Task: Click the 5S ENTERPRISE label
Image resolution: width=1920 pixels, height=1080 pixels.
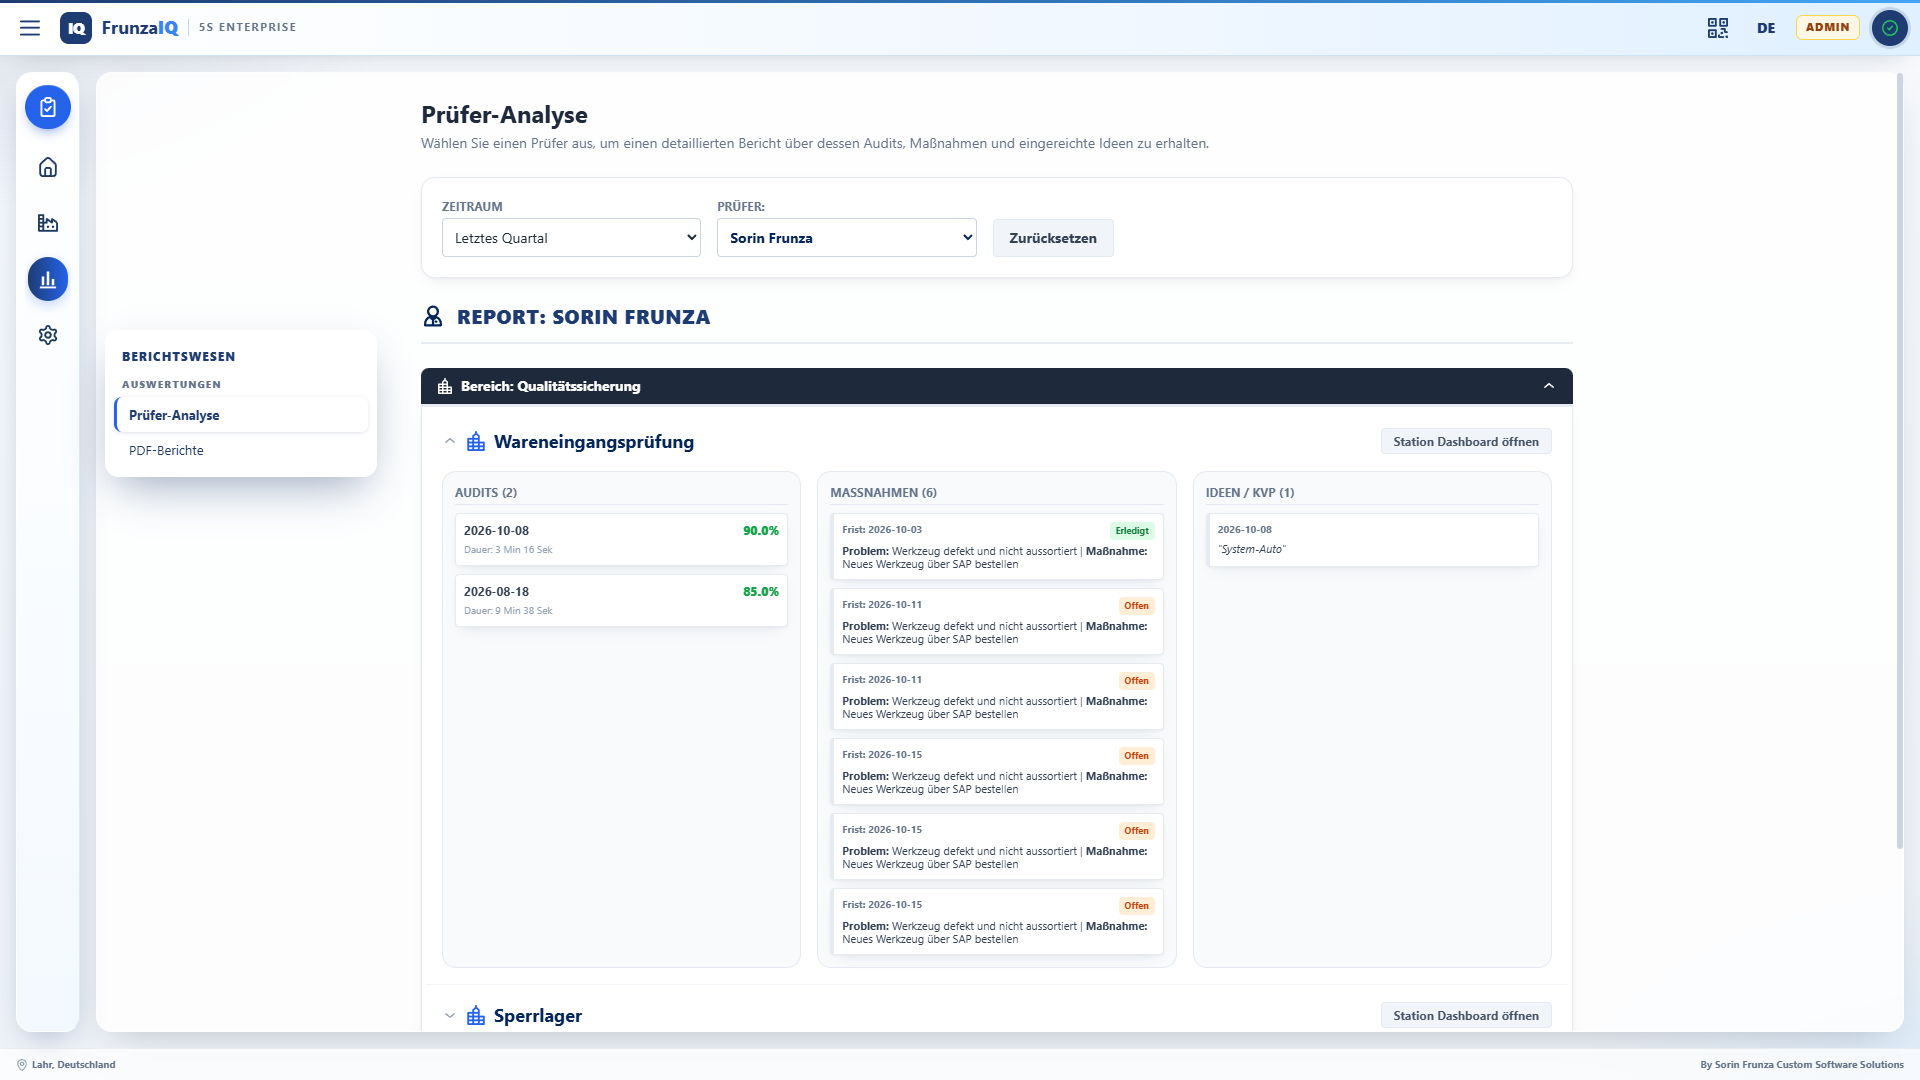Action: [x=247, y=27]
